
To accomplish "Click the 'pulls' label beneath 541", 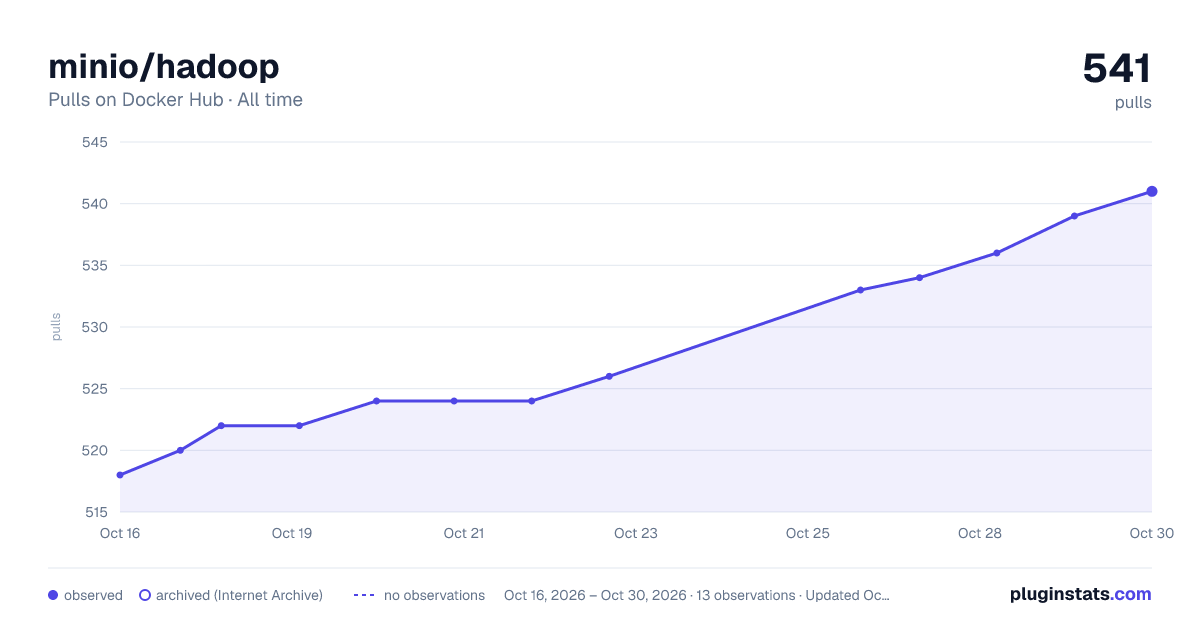I will [x=1133, y=103].
